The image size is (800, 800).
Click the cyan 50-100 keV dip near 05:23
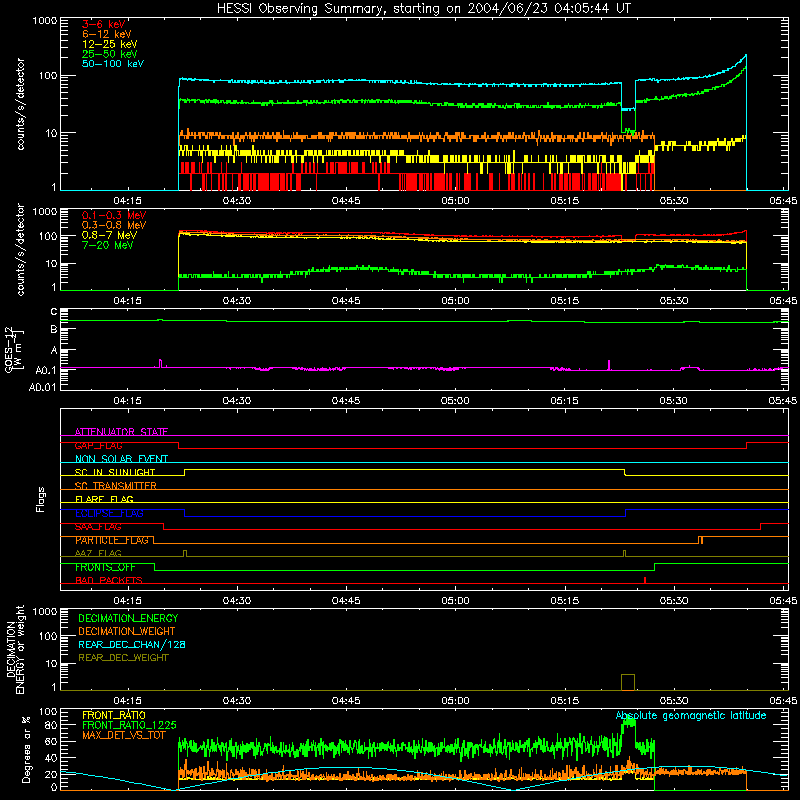tap(628, 109)
